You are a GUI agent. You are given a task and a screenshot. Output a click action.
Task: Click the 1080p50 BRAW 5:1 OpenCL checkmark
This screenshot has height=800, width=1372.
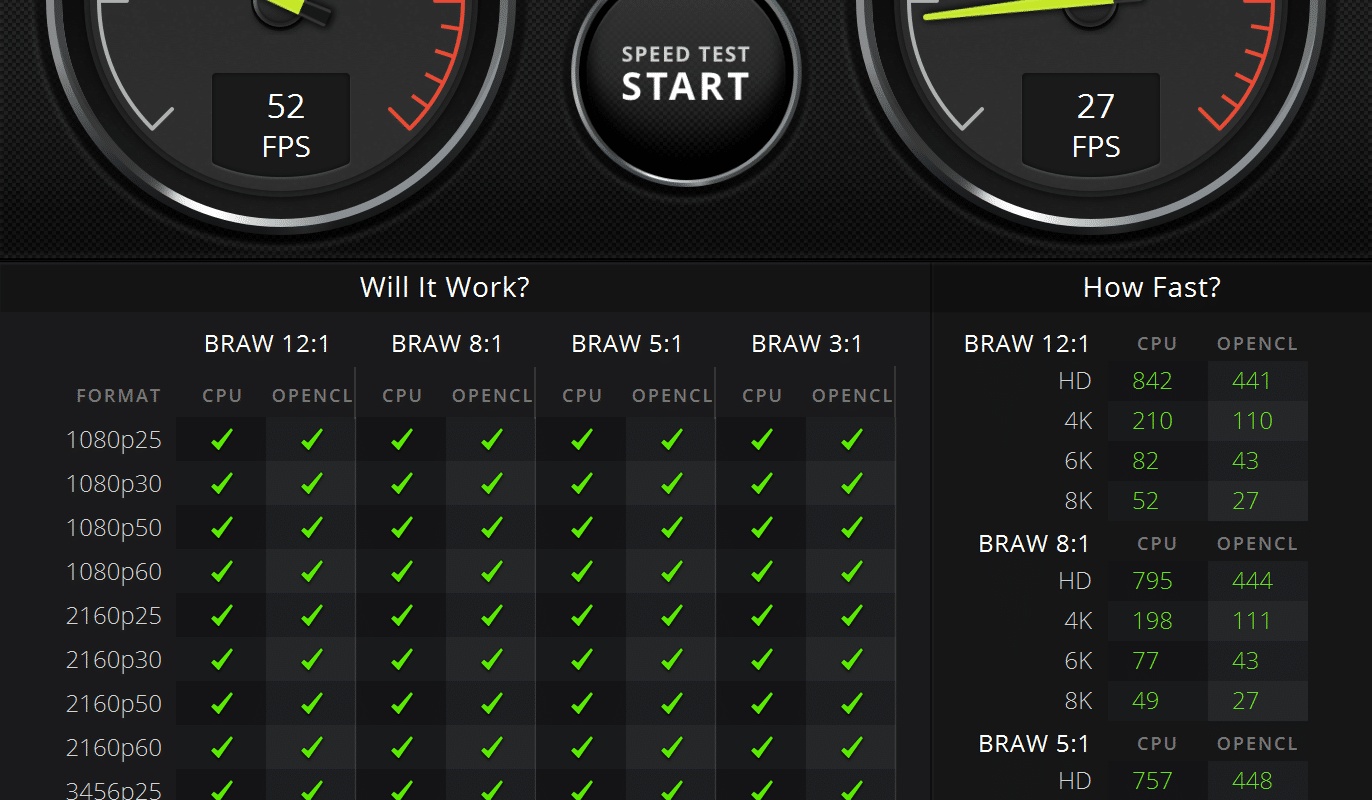pos(672,527)
